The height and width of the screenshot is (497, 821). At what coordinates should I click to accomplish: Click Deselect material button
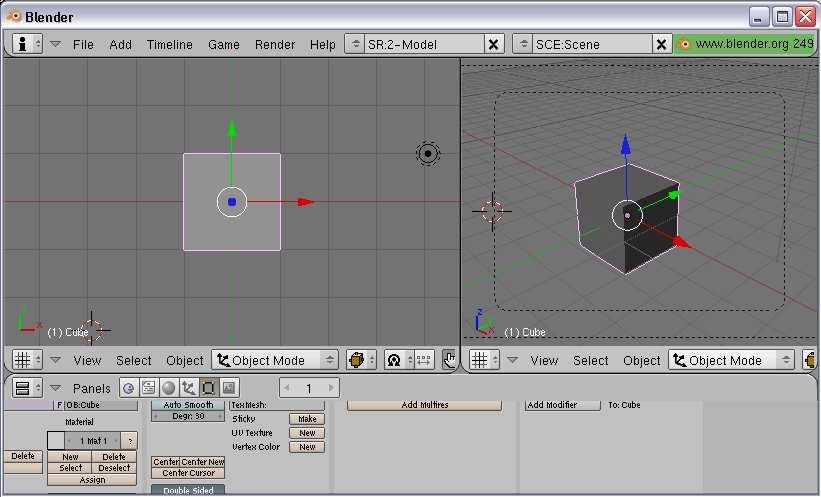(114, 468)
